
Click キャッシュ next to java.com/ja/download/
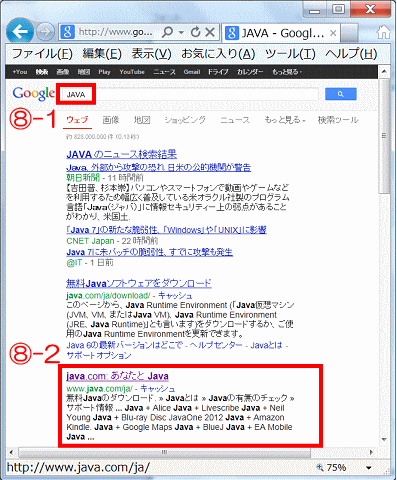175,296
